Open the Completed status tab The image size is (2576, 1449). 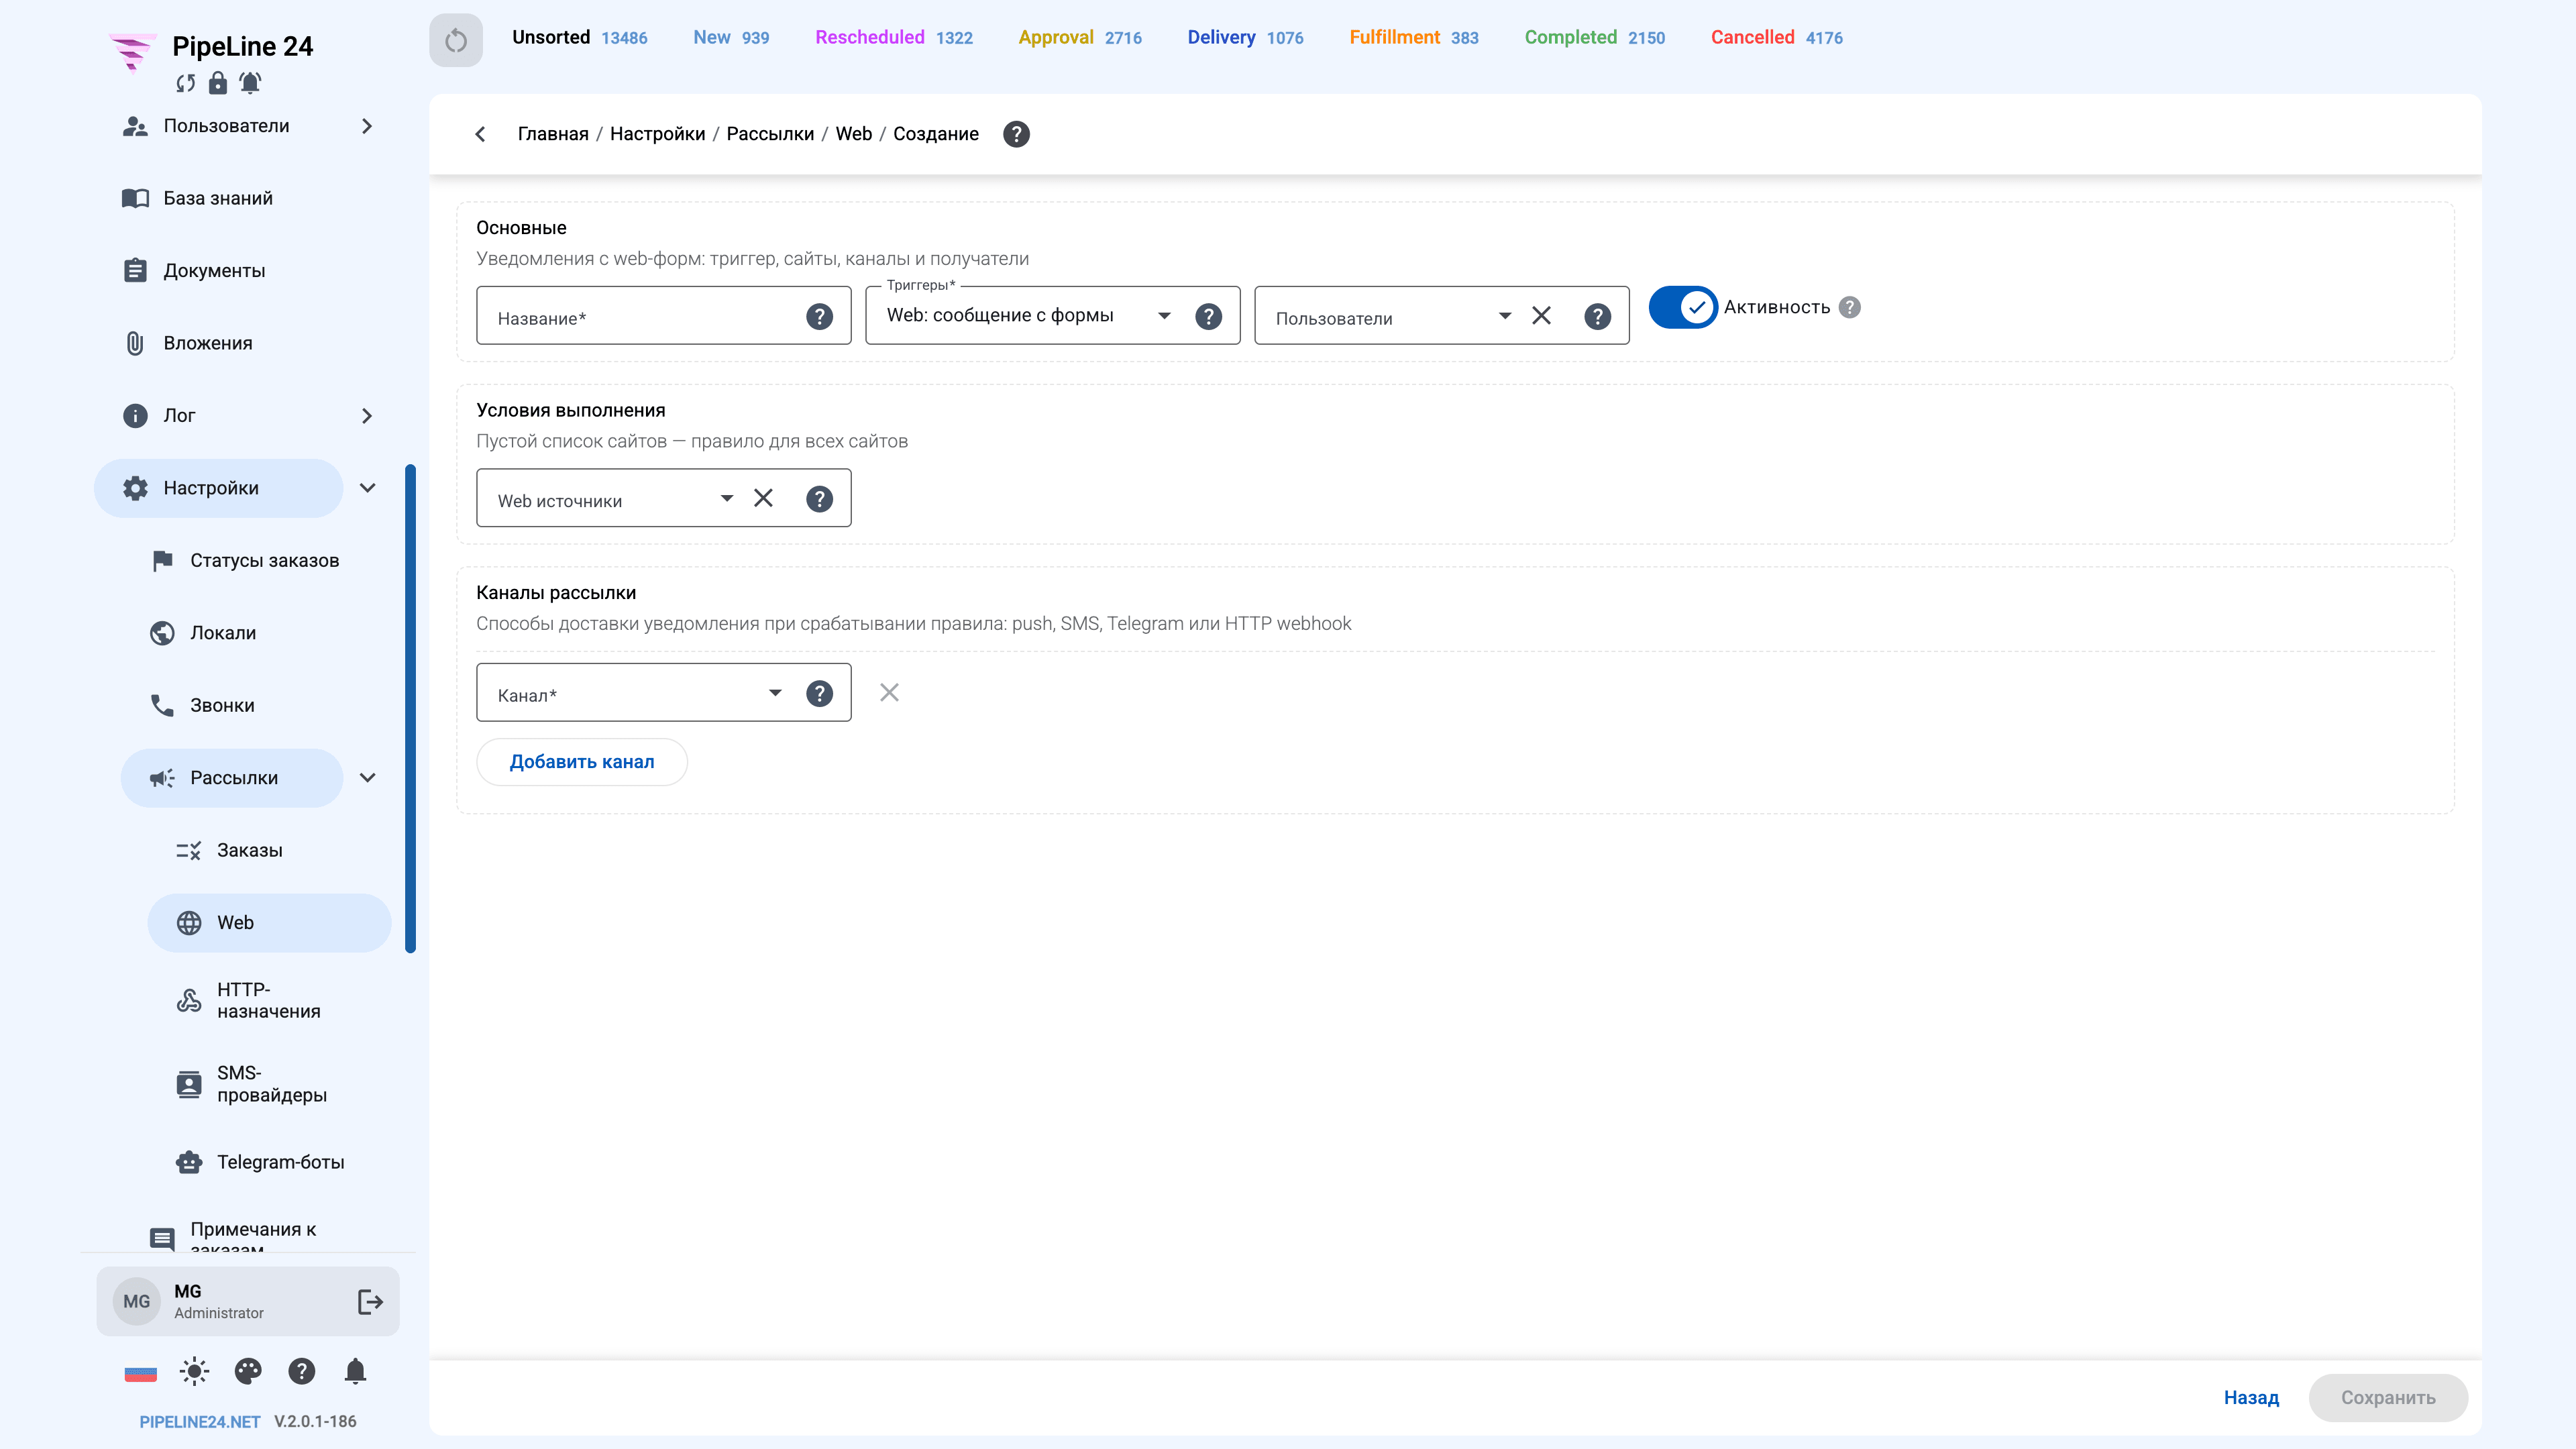pyautogui.click(x=1594, y=38)
